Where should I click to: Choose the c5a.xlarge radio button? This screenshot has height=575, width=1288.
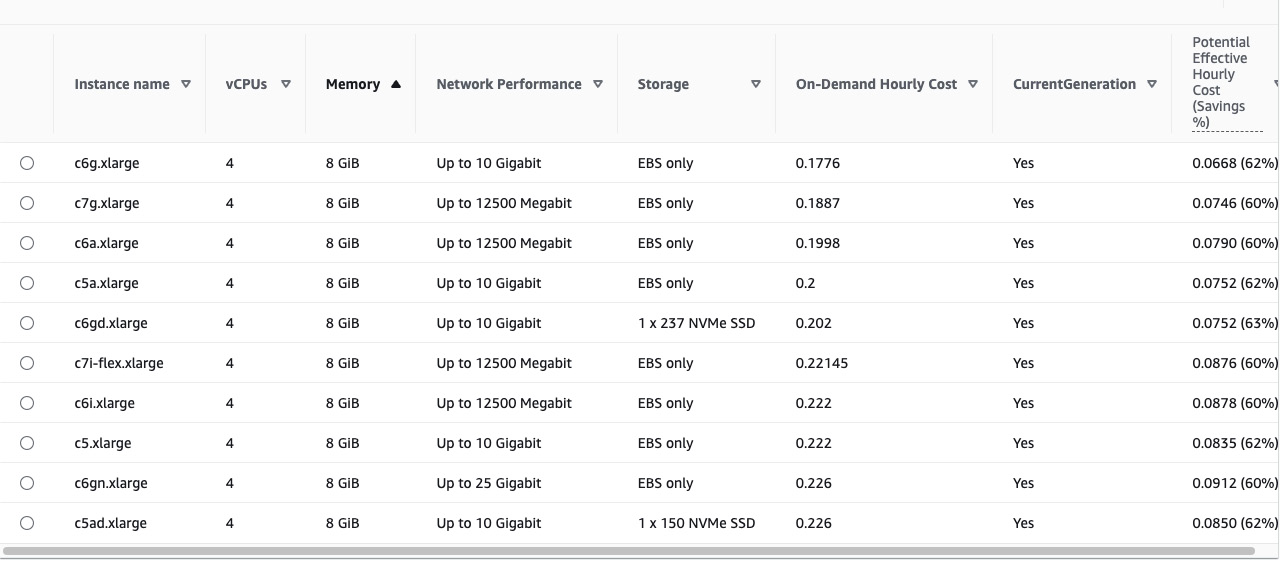click(27, 283)
